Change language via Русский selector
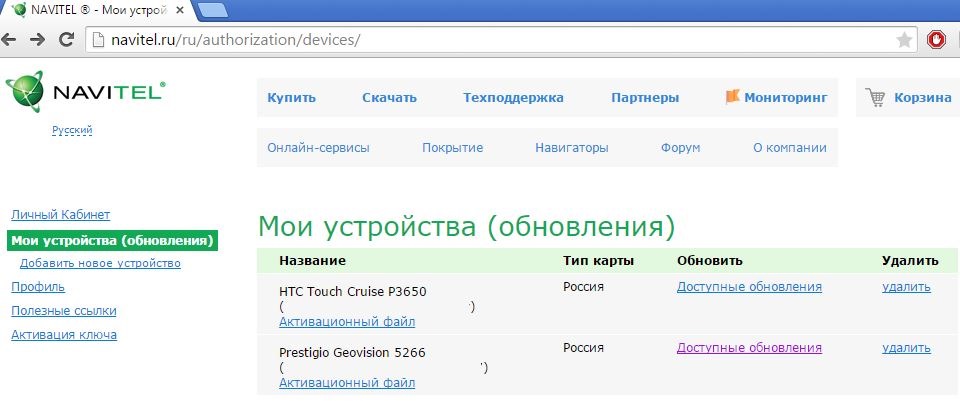Viewport: 960px width, 401px height. 72,130
